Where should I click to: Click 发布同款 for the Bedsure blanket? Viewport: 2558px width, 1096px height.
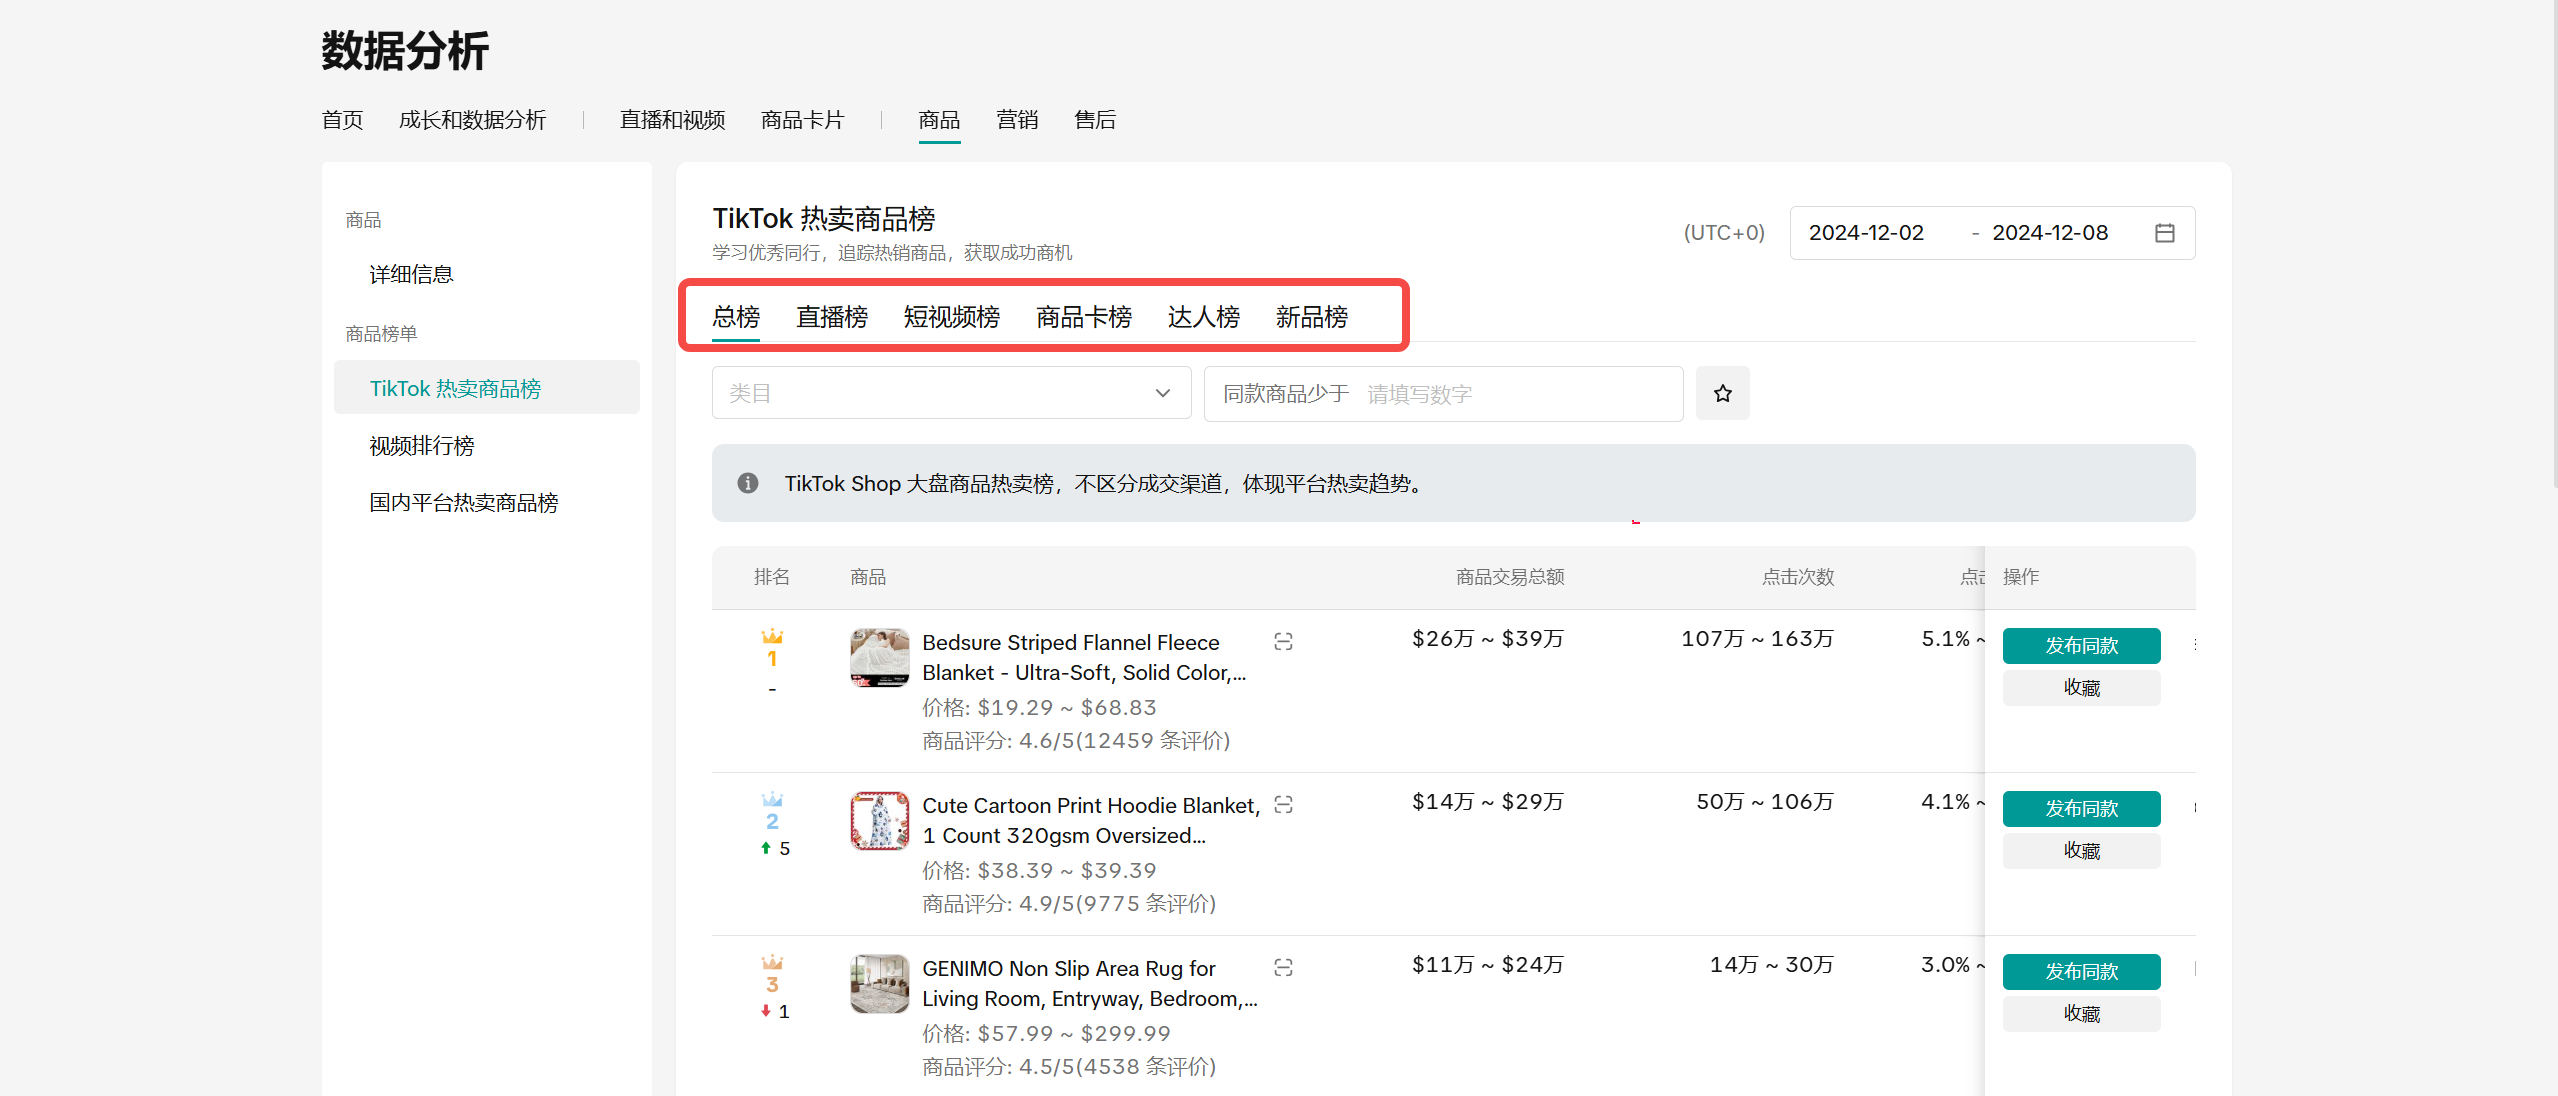tap(2080, 646)
